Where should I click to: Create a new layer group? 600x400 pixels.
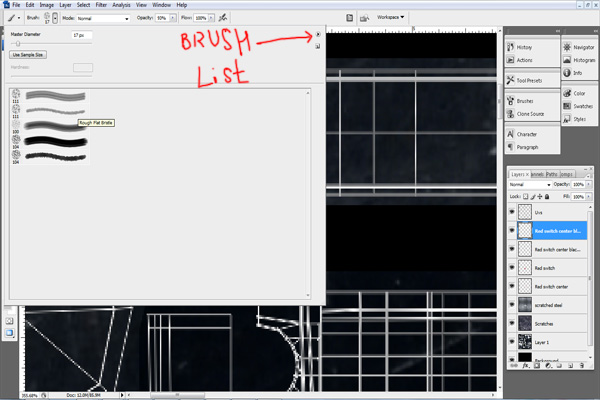click(x=559, y=366)
